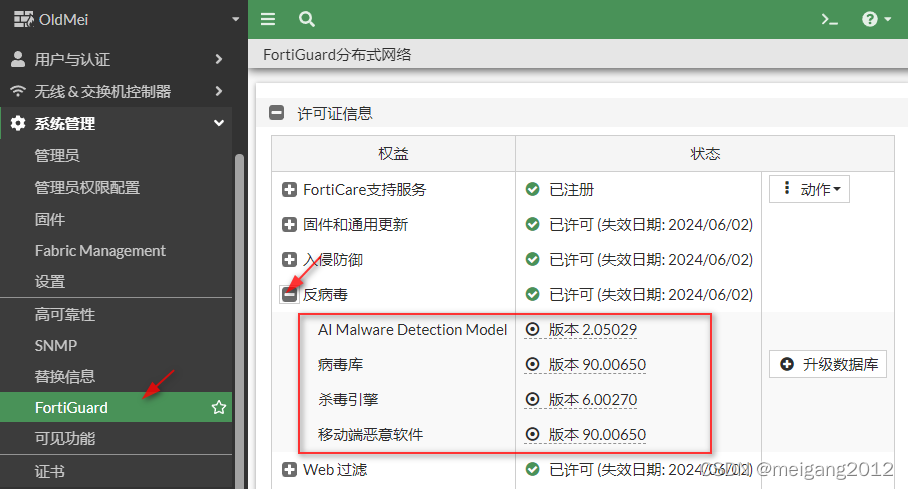Collapse the 反病毒 row
Image resolution: width=908 pixels, height=489 pixels.
[x=289, y=294]
